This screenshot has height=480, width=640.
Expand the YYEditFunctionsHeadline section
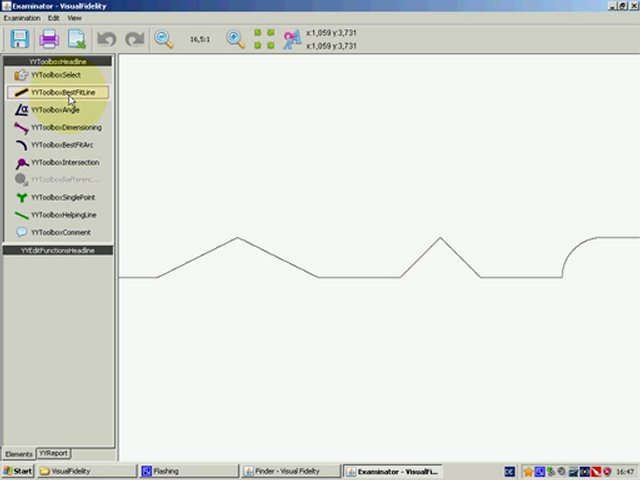58,250
